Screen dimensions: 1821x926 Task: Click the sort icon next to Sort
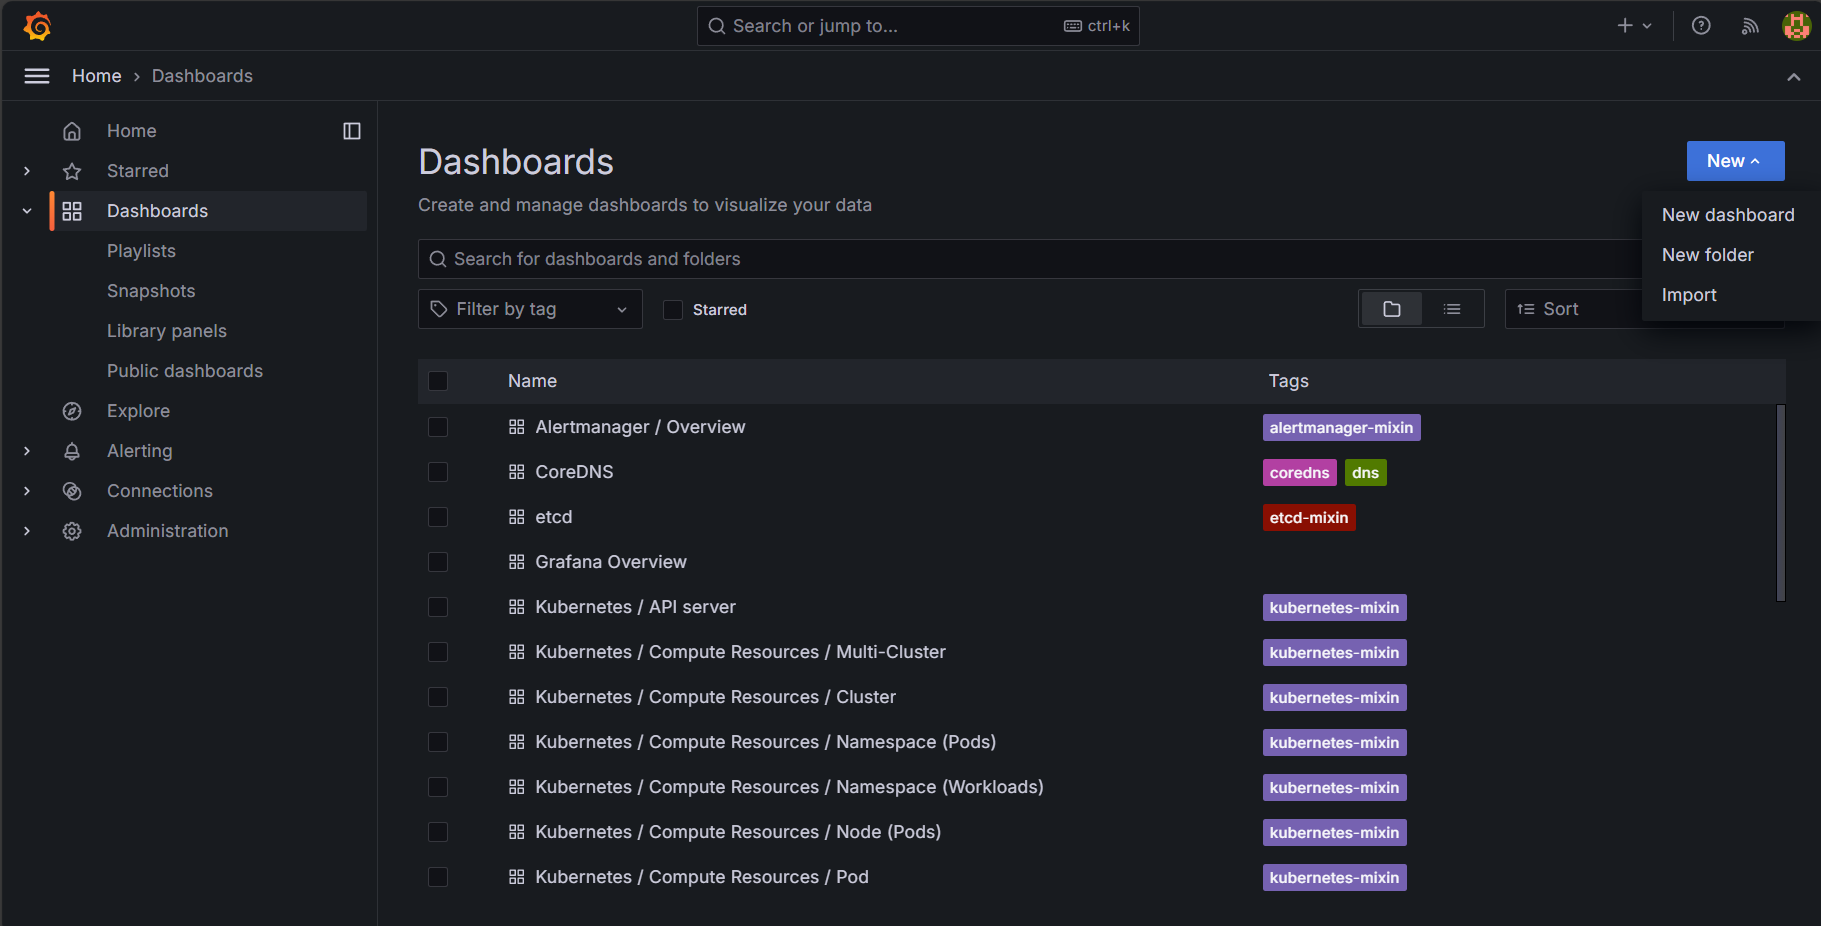pyautogui.click(x=1526, y=309)
